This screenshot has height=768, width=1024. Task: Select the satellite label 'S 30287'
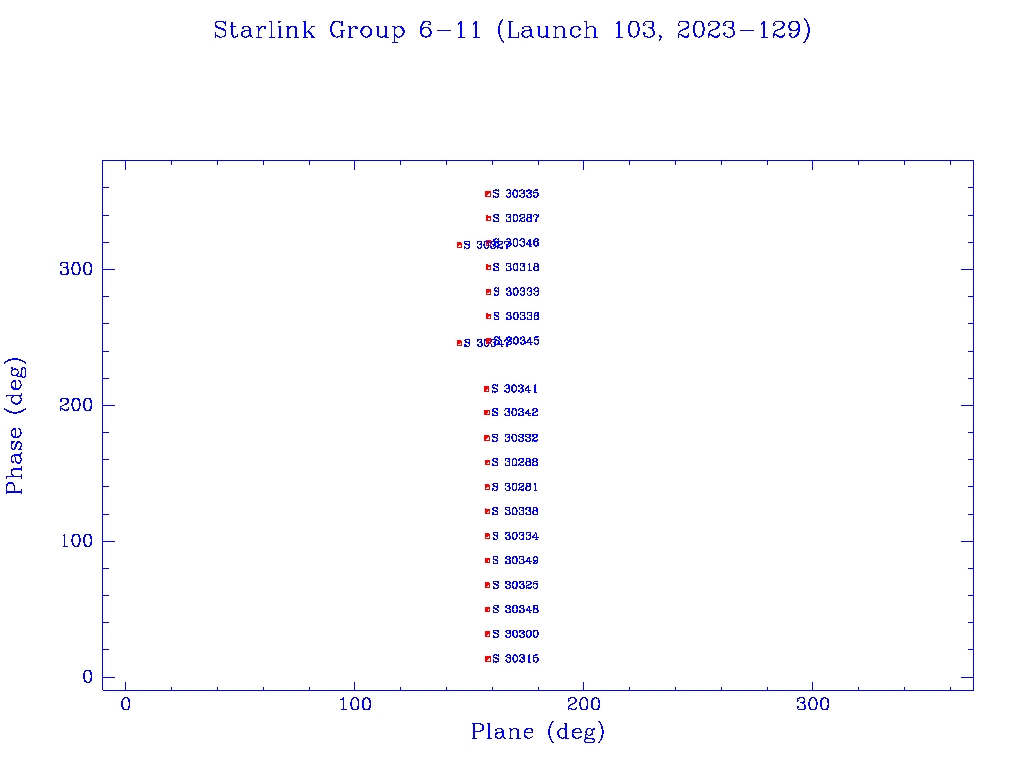(x=516, y=218)
